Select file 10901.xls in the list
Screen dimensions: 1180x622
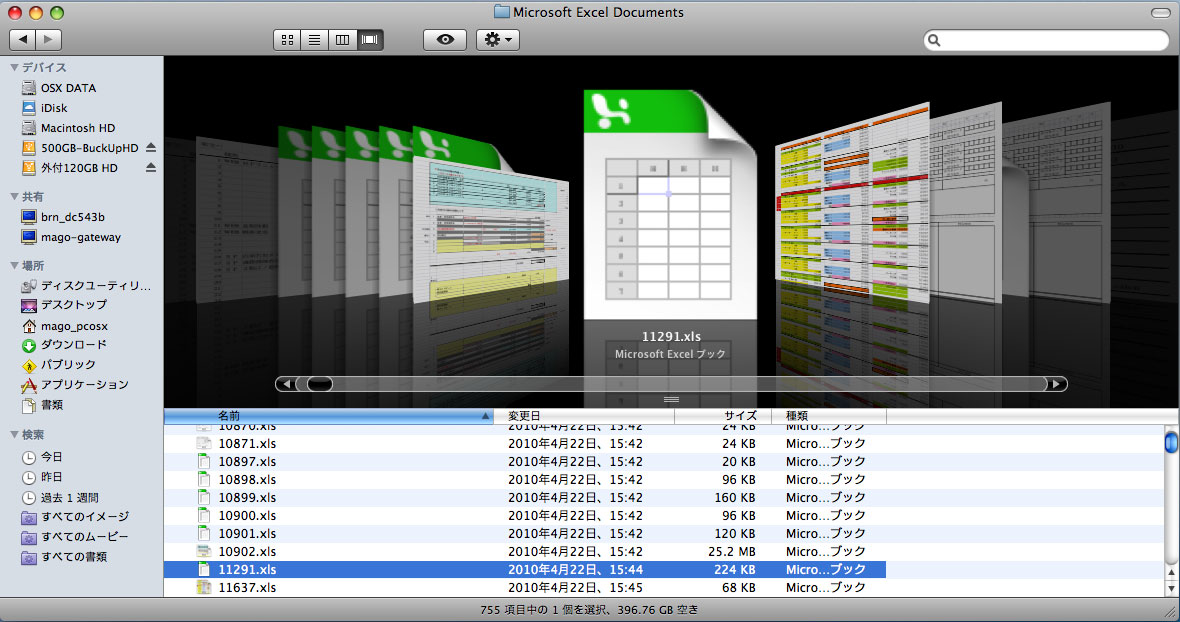525,534
